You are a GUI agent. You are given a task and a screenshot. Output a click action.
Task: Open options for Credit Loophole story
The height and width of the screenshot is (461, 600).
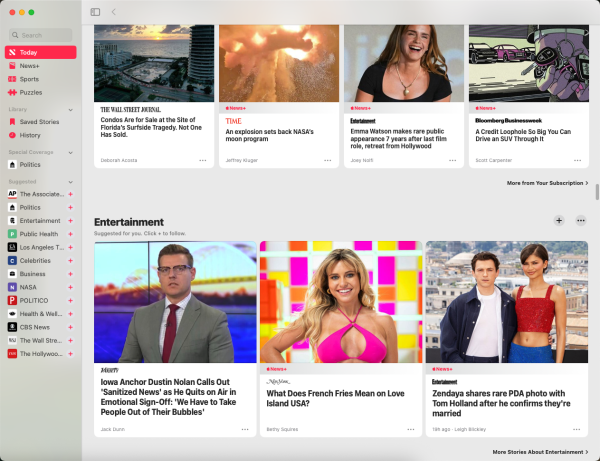point(577,161)
